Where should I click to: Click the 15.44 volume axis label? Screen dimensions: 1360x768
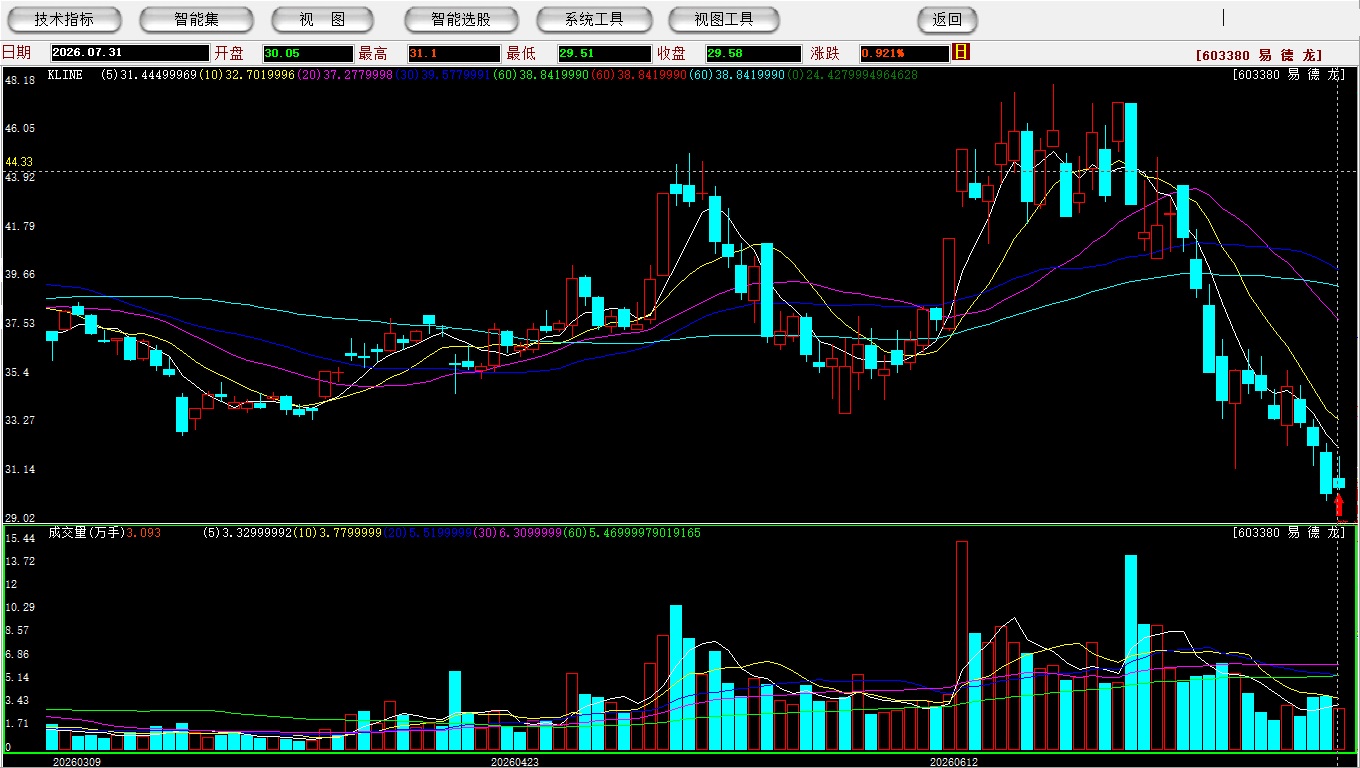click(19, 538)
